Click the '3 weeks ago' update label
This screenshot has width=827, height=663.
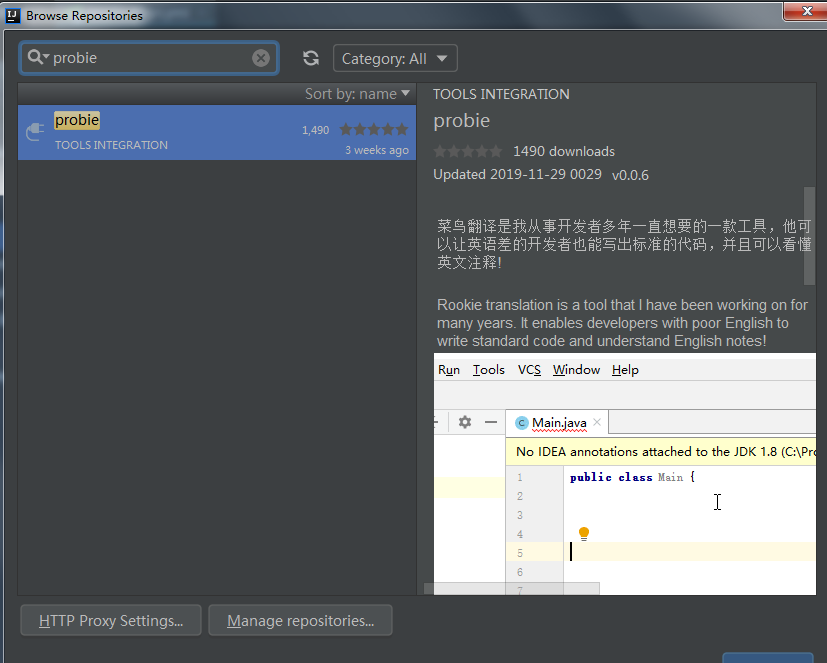pyautogui.click(x=377, y=150)
